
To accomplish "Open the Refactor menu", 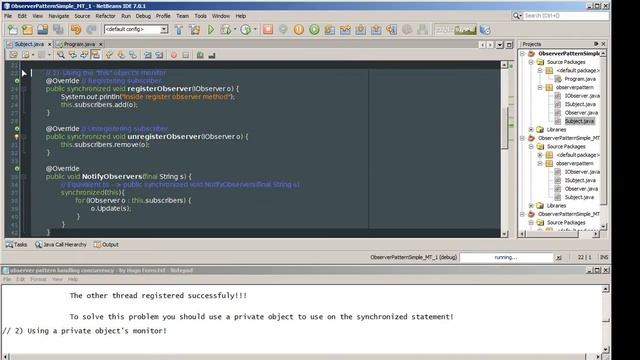I will pyautogui.click(x=105, y=16).
